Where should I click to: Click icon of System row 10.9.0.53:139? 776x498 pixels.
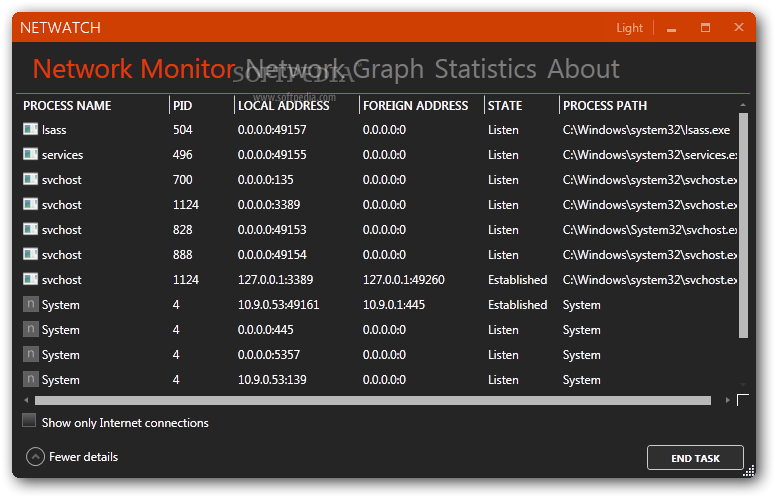[30, 379]
